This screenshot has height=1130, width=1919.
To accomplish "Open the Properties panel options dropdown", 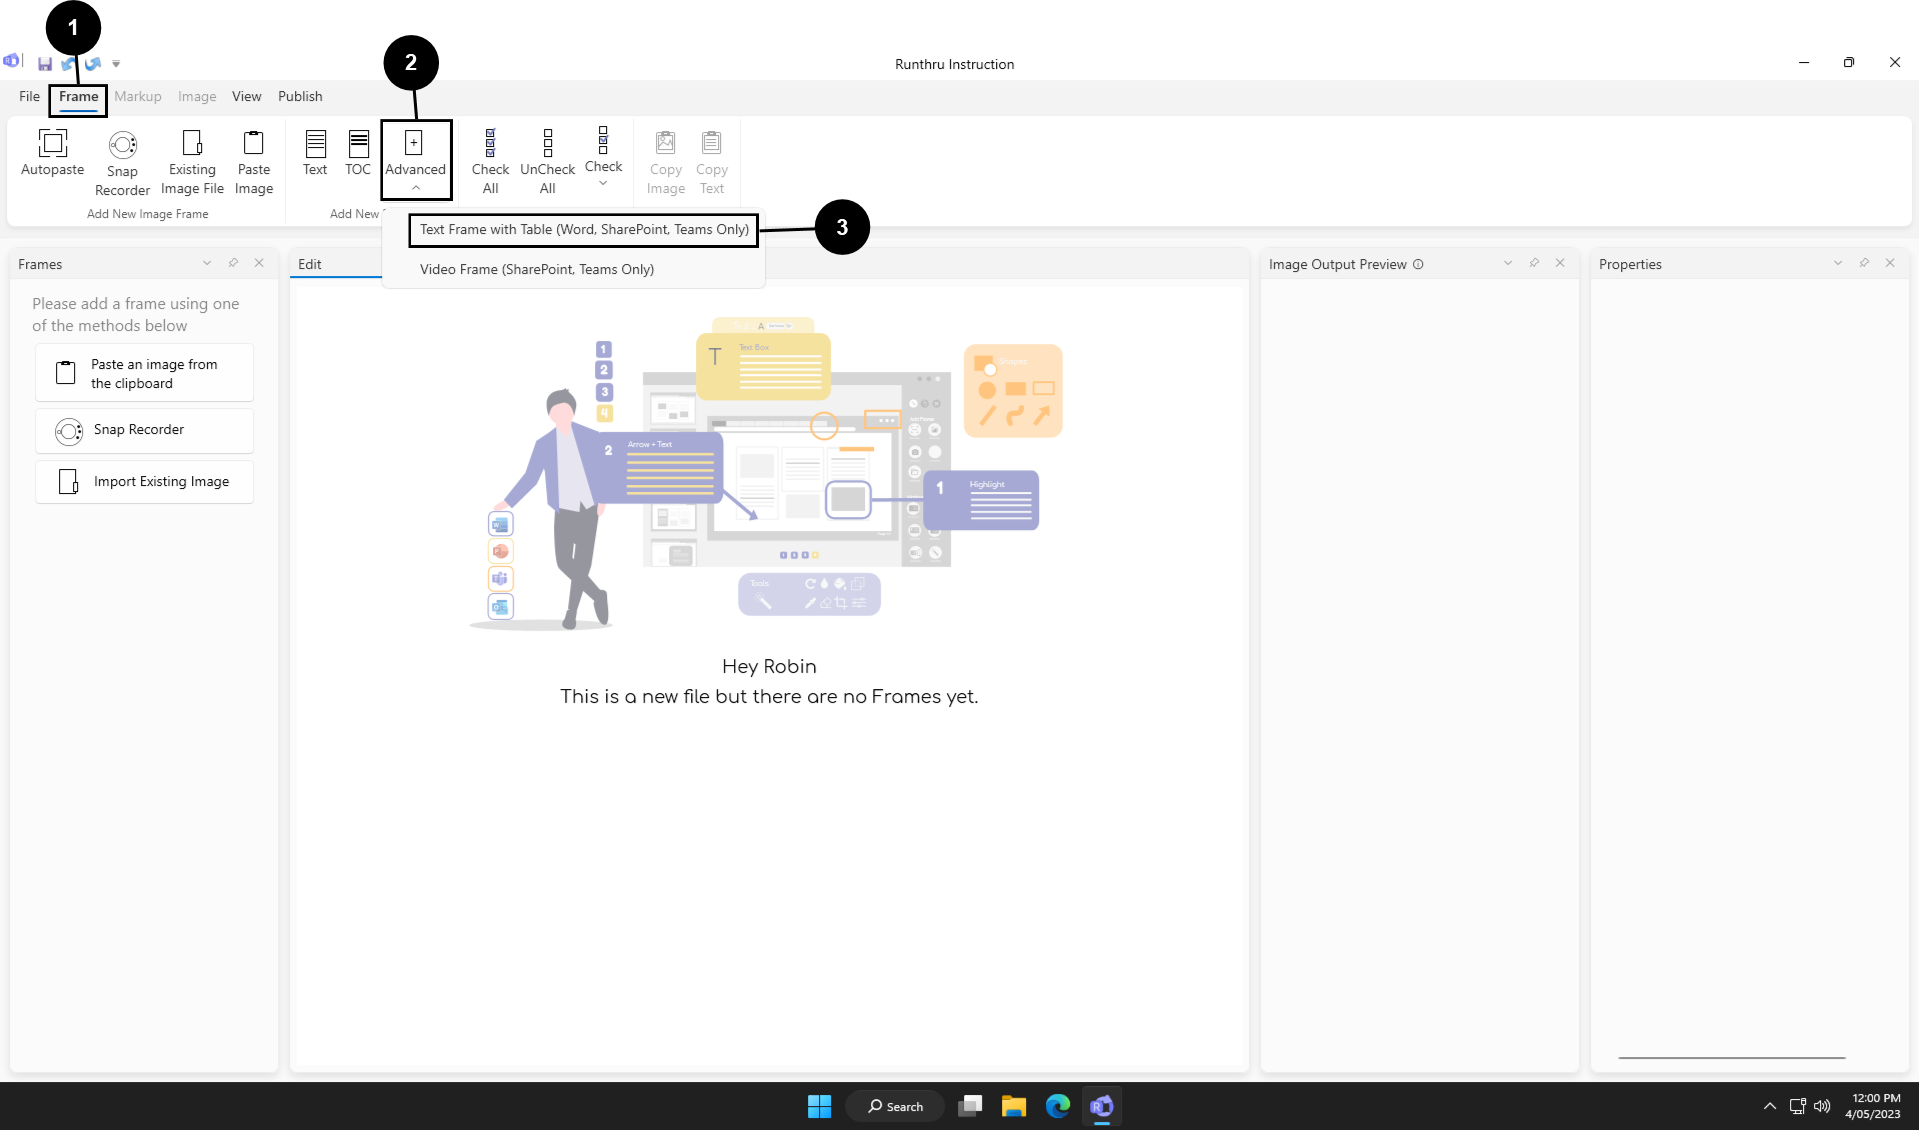I will click(1837, 263).
